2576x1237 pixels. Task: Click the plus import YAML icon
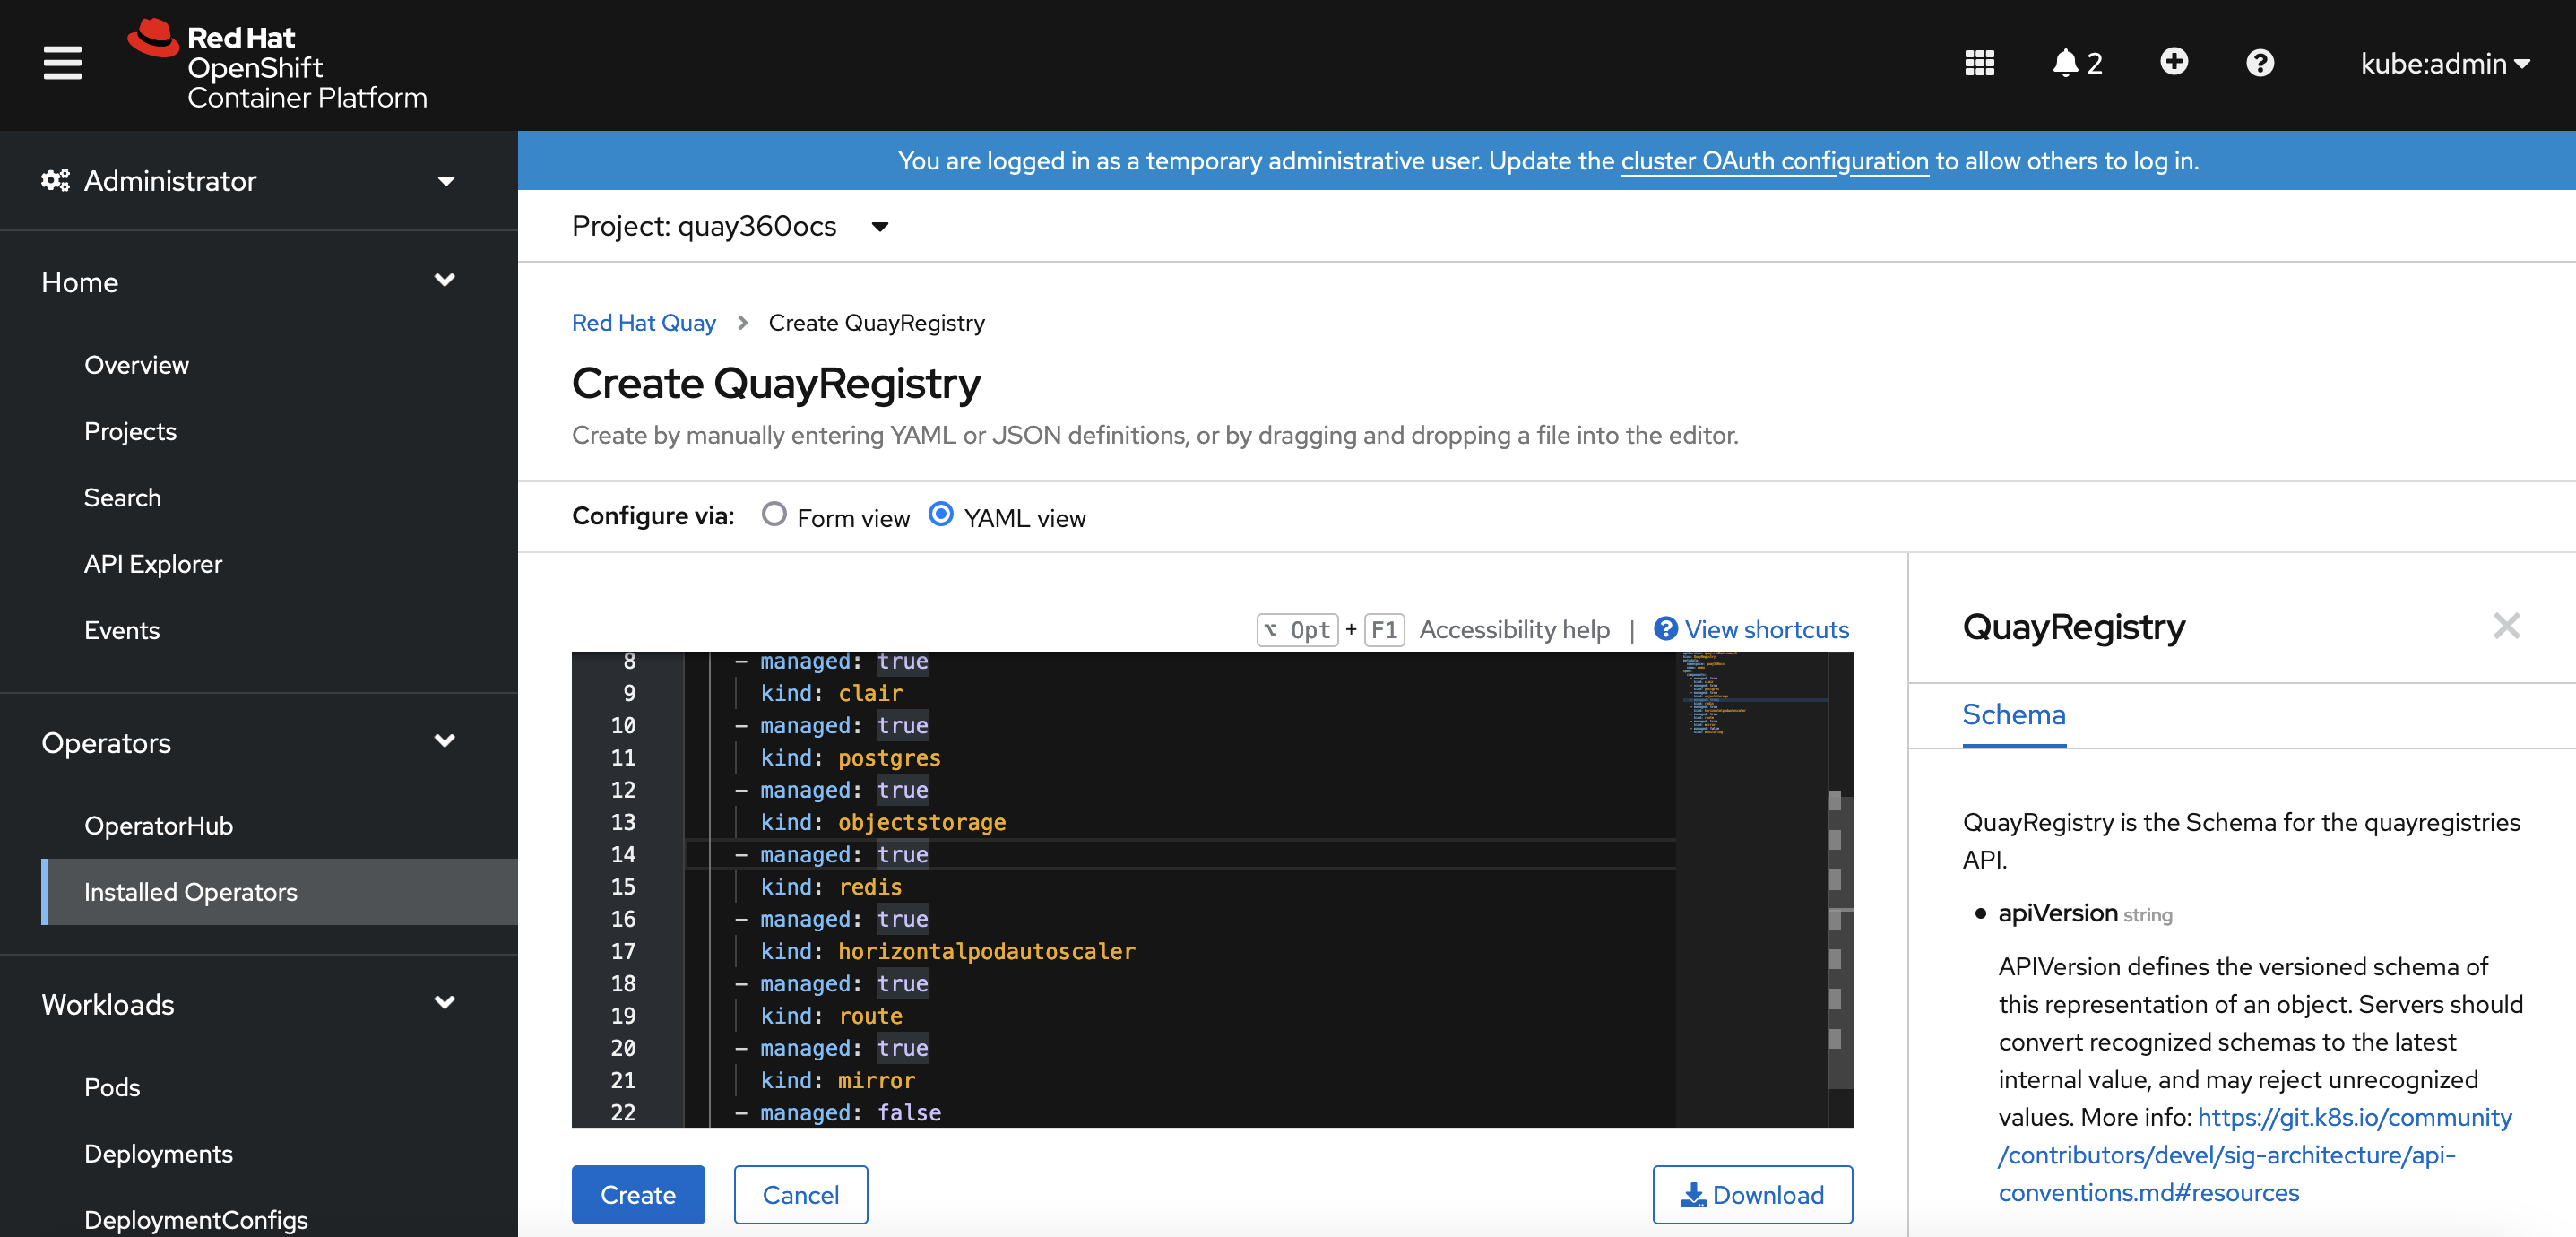click(x=2173, y=62)
